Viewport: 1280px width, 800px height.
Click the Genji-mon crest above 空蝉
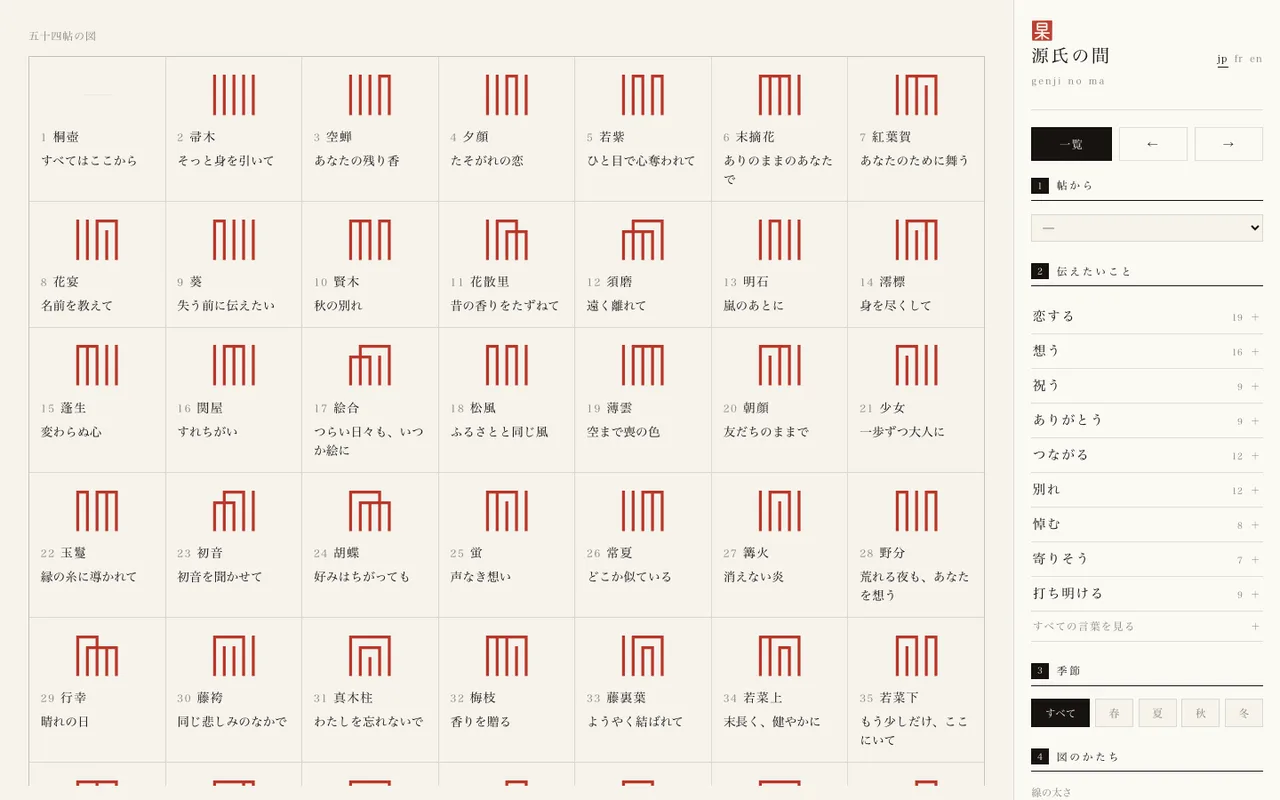pyautogui.click(x=370, y=95)
